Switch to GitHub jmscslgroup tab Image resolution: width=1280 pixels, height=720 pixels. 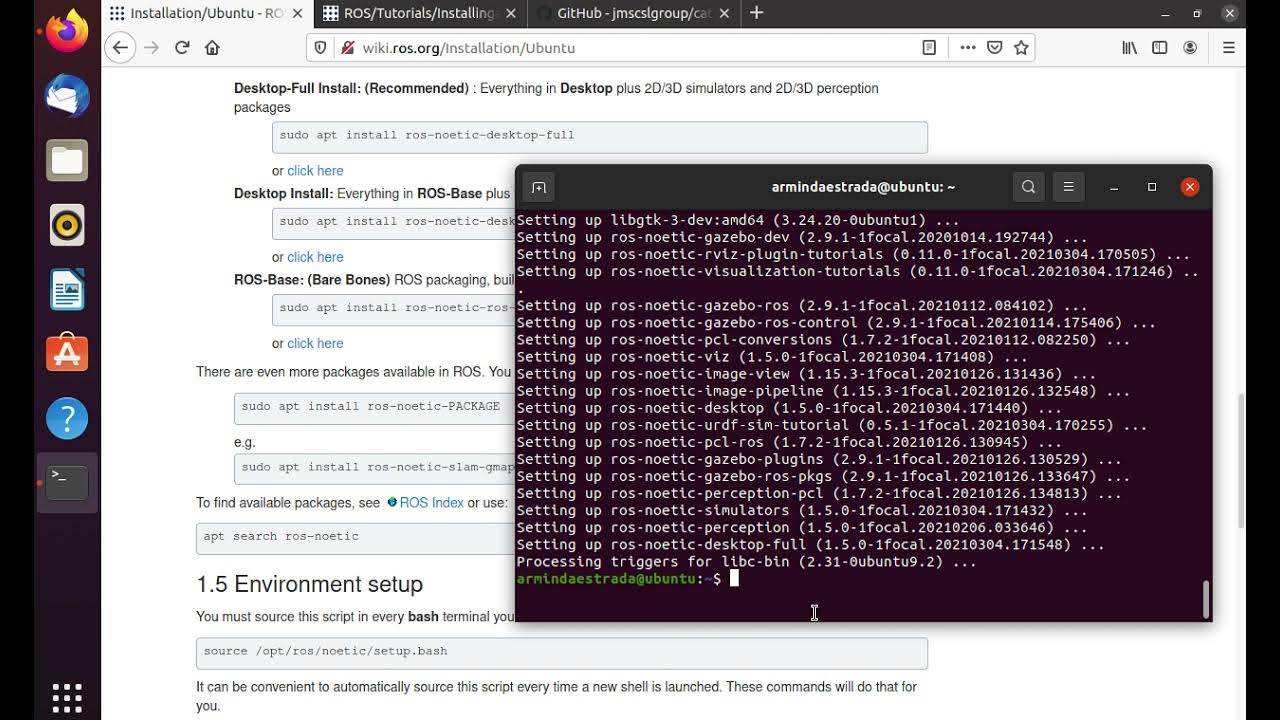coord(632,13)
